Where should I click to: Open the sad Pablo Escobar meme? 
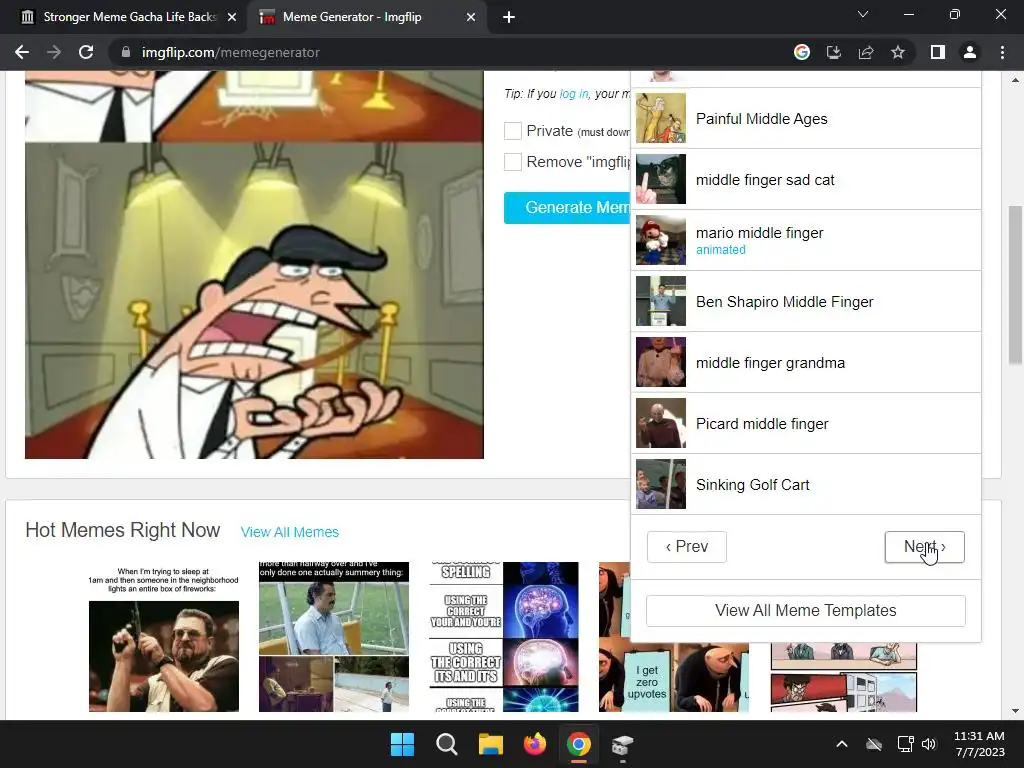(334, 637)
